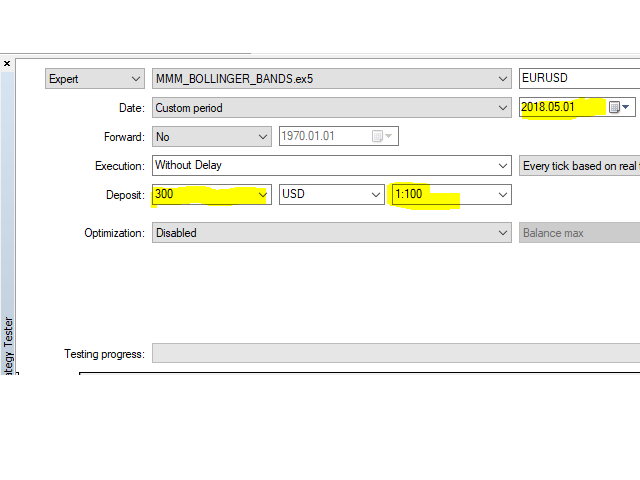Screen dimensions: 640x480
Task: Open the Deposit 300 amount dropdown
Action: (x=212, y=194)
